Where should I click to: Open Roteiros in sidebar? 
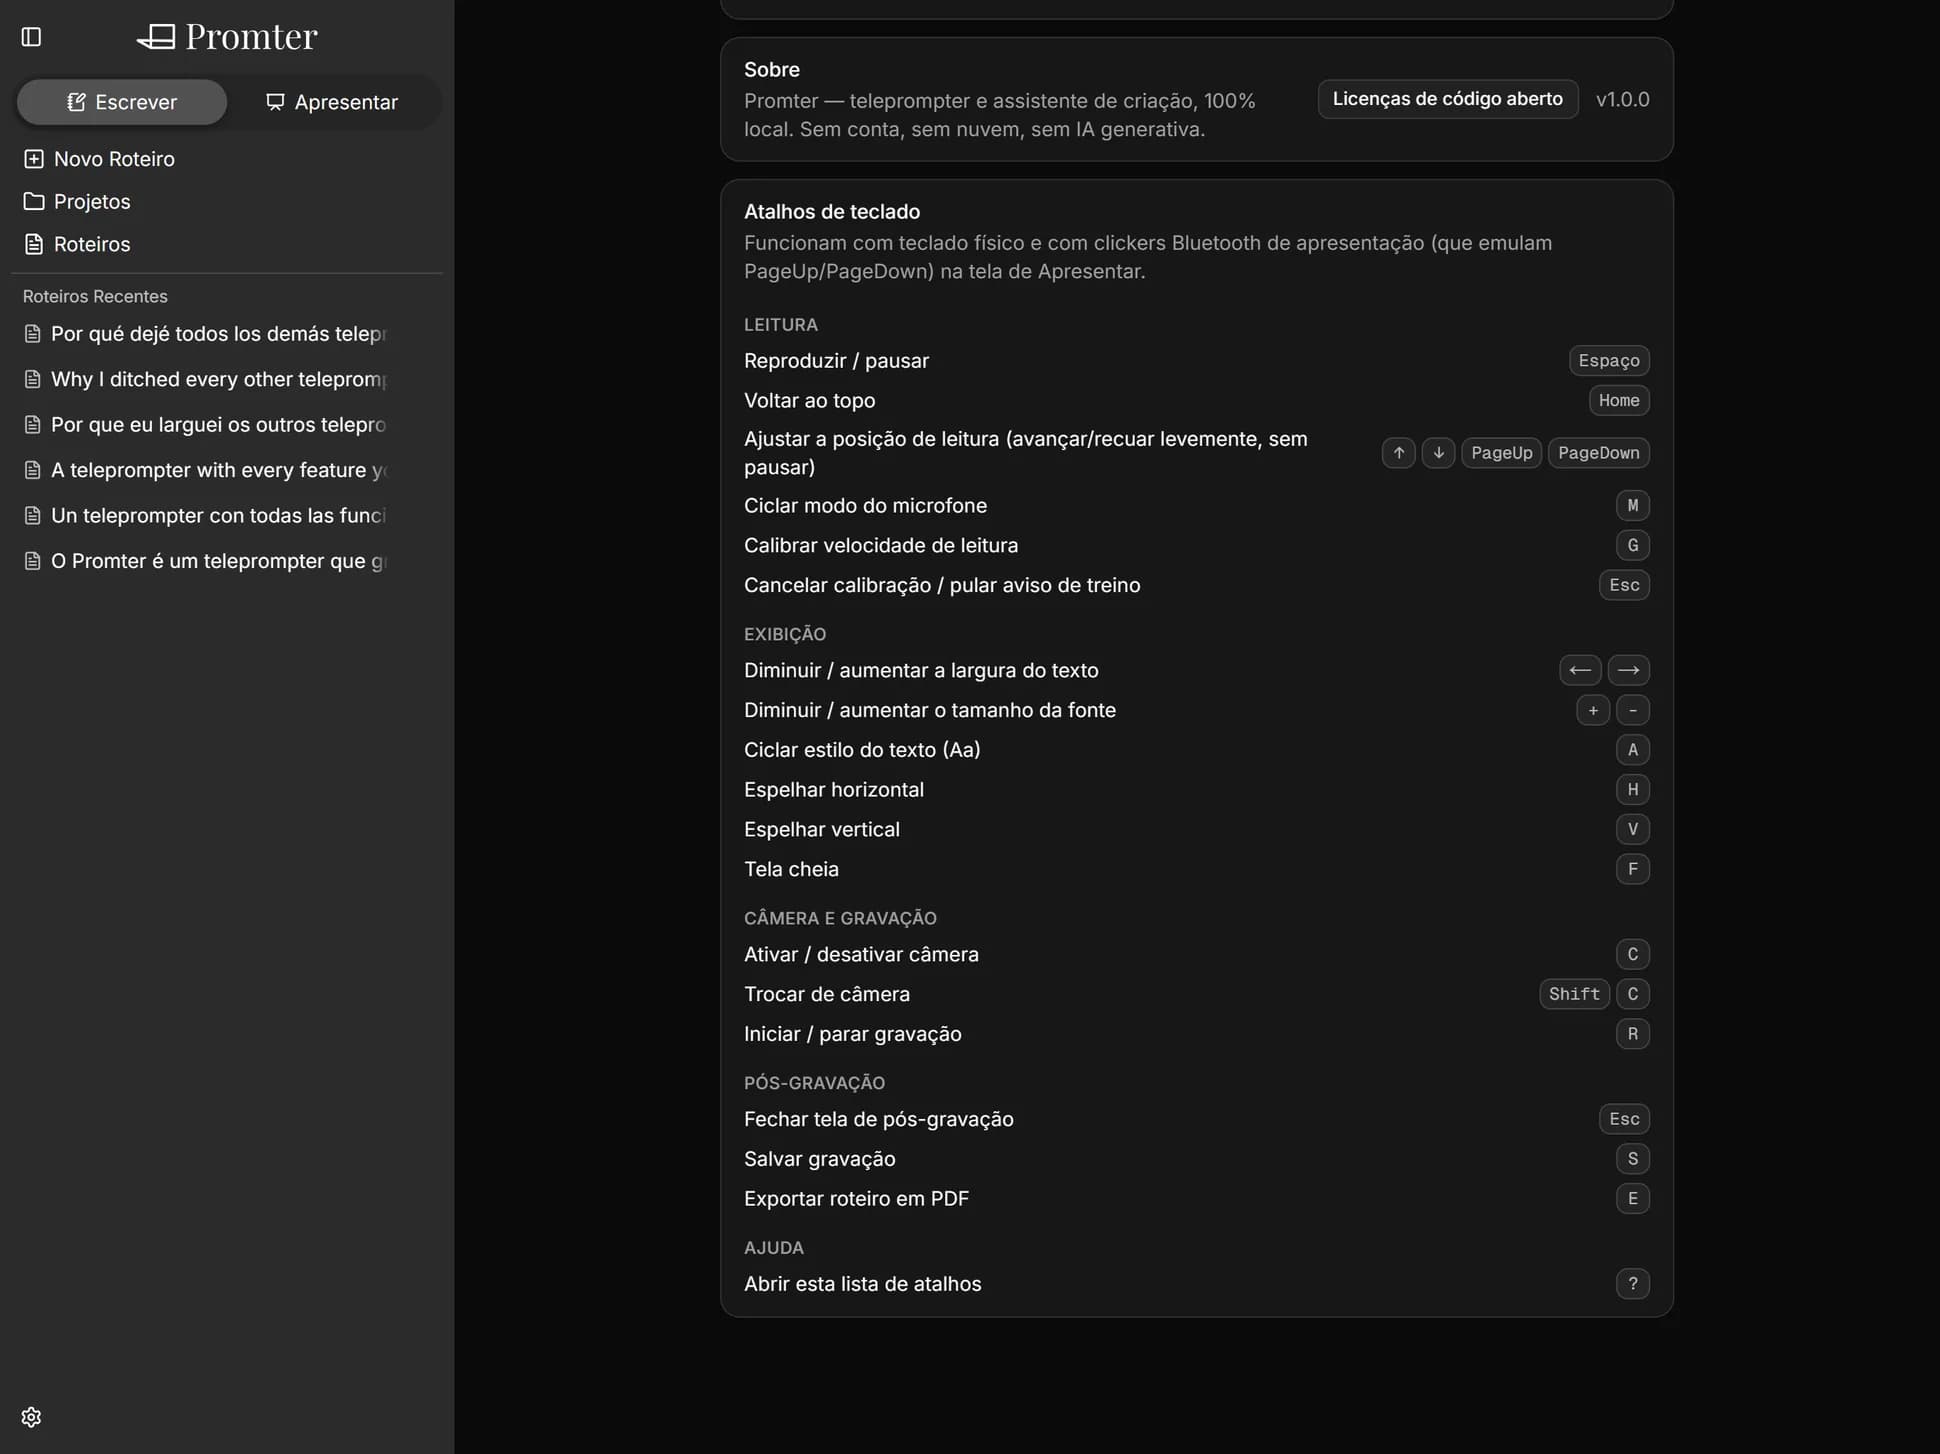coord(77,244)
